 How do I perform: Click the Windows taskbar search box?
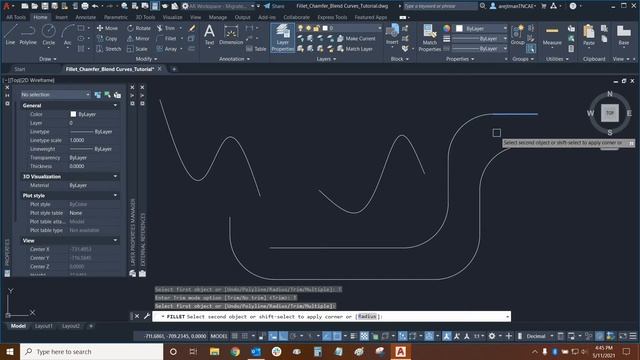pos(91,351)
